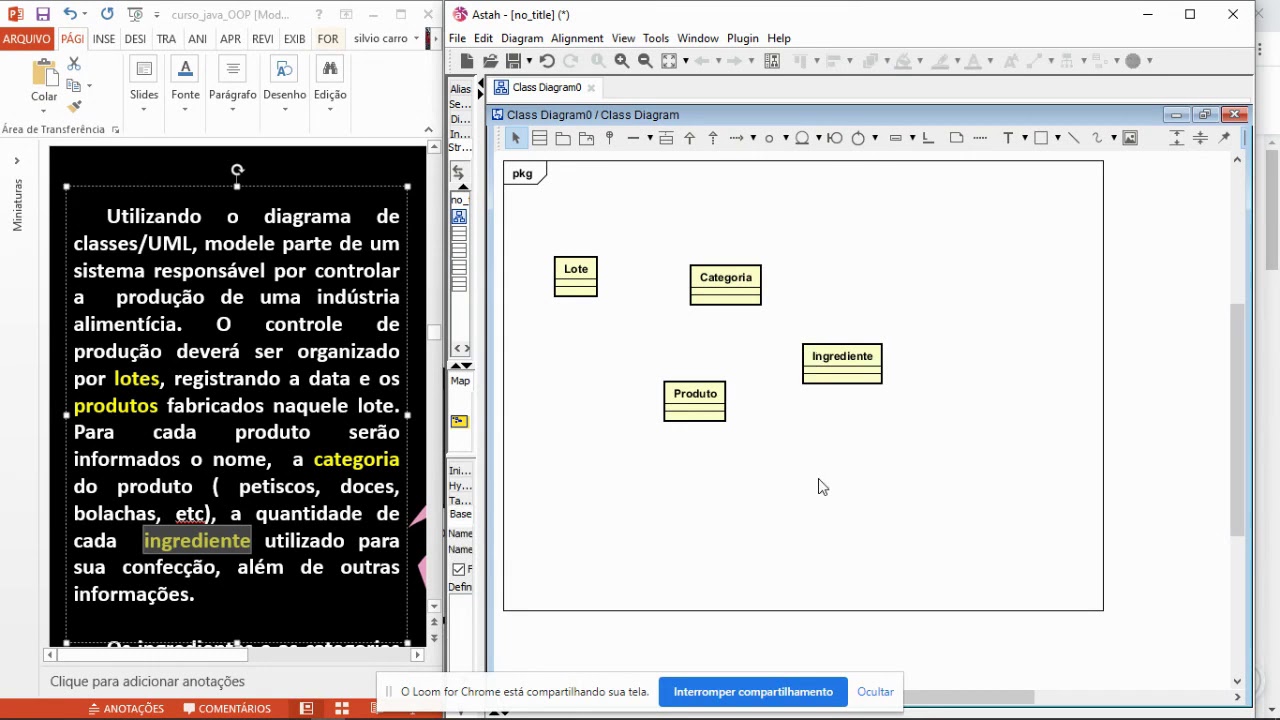
Task: Save the PowerPoint presentation
Action: coord(42,14)
